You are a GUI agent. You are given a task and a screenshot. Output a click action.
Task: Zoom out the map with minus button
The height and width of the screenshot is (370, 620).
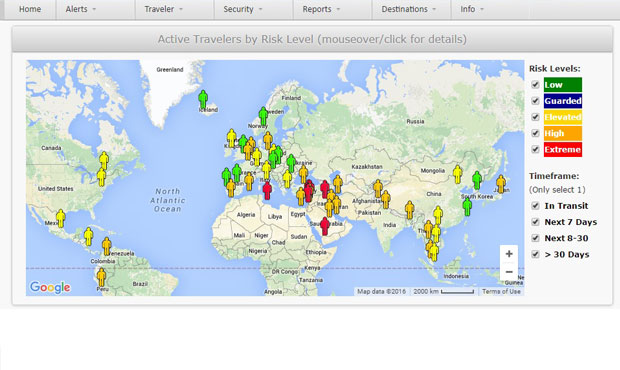click(x=509, y=272)
